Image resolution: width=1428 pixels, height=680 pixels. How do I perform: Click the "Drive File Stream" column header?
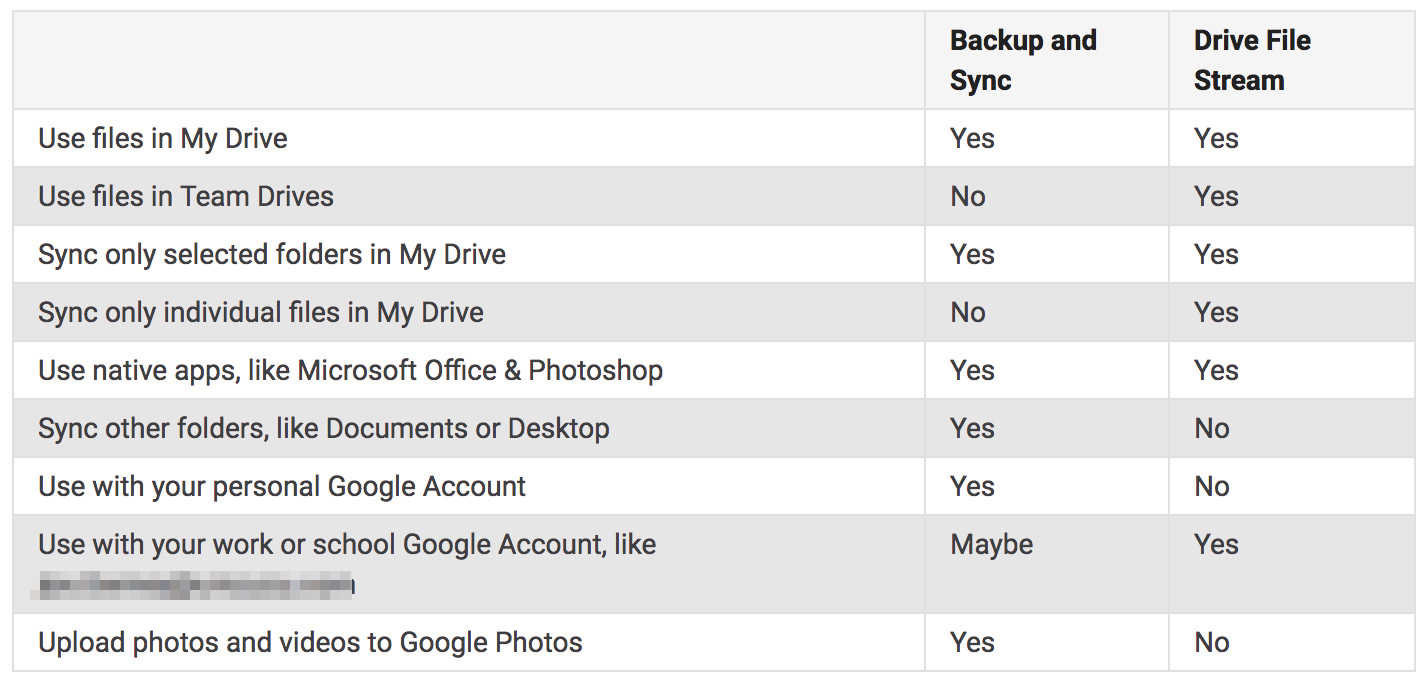point(1252,60)
